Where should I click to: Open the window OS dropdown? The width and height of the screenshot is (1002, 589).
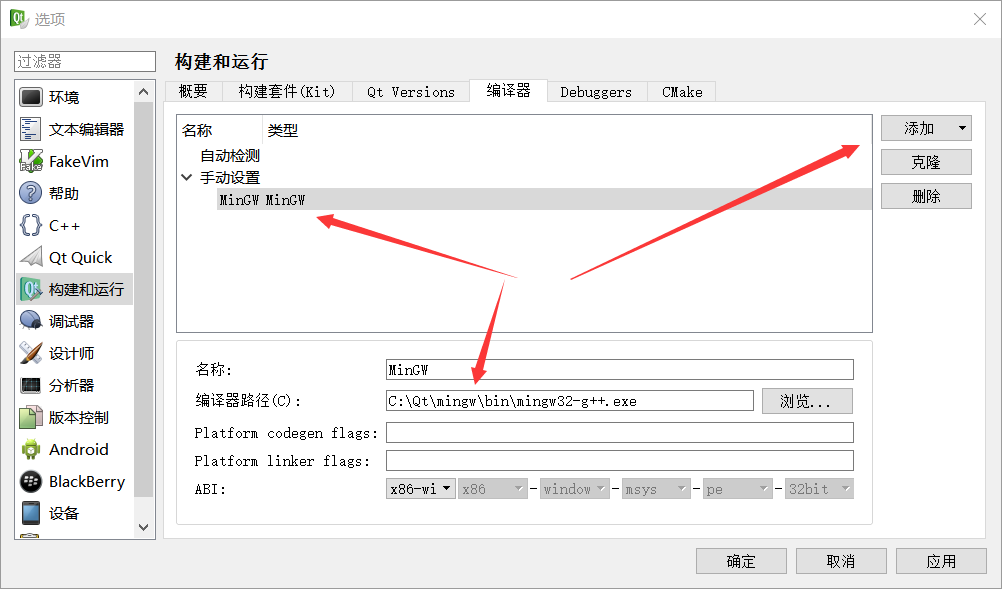574,489
